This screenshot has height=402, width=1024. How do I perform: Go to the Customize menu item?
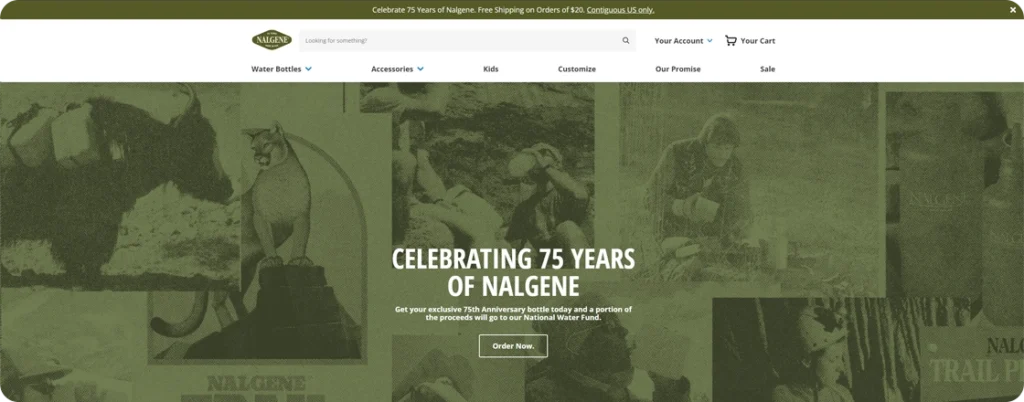pyautogui.click(x=577, y=69)
